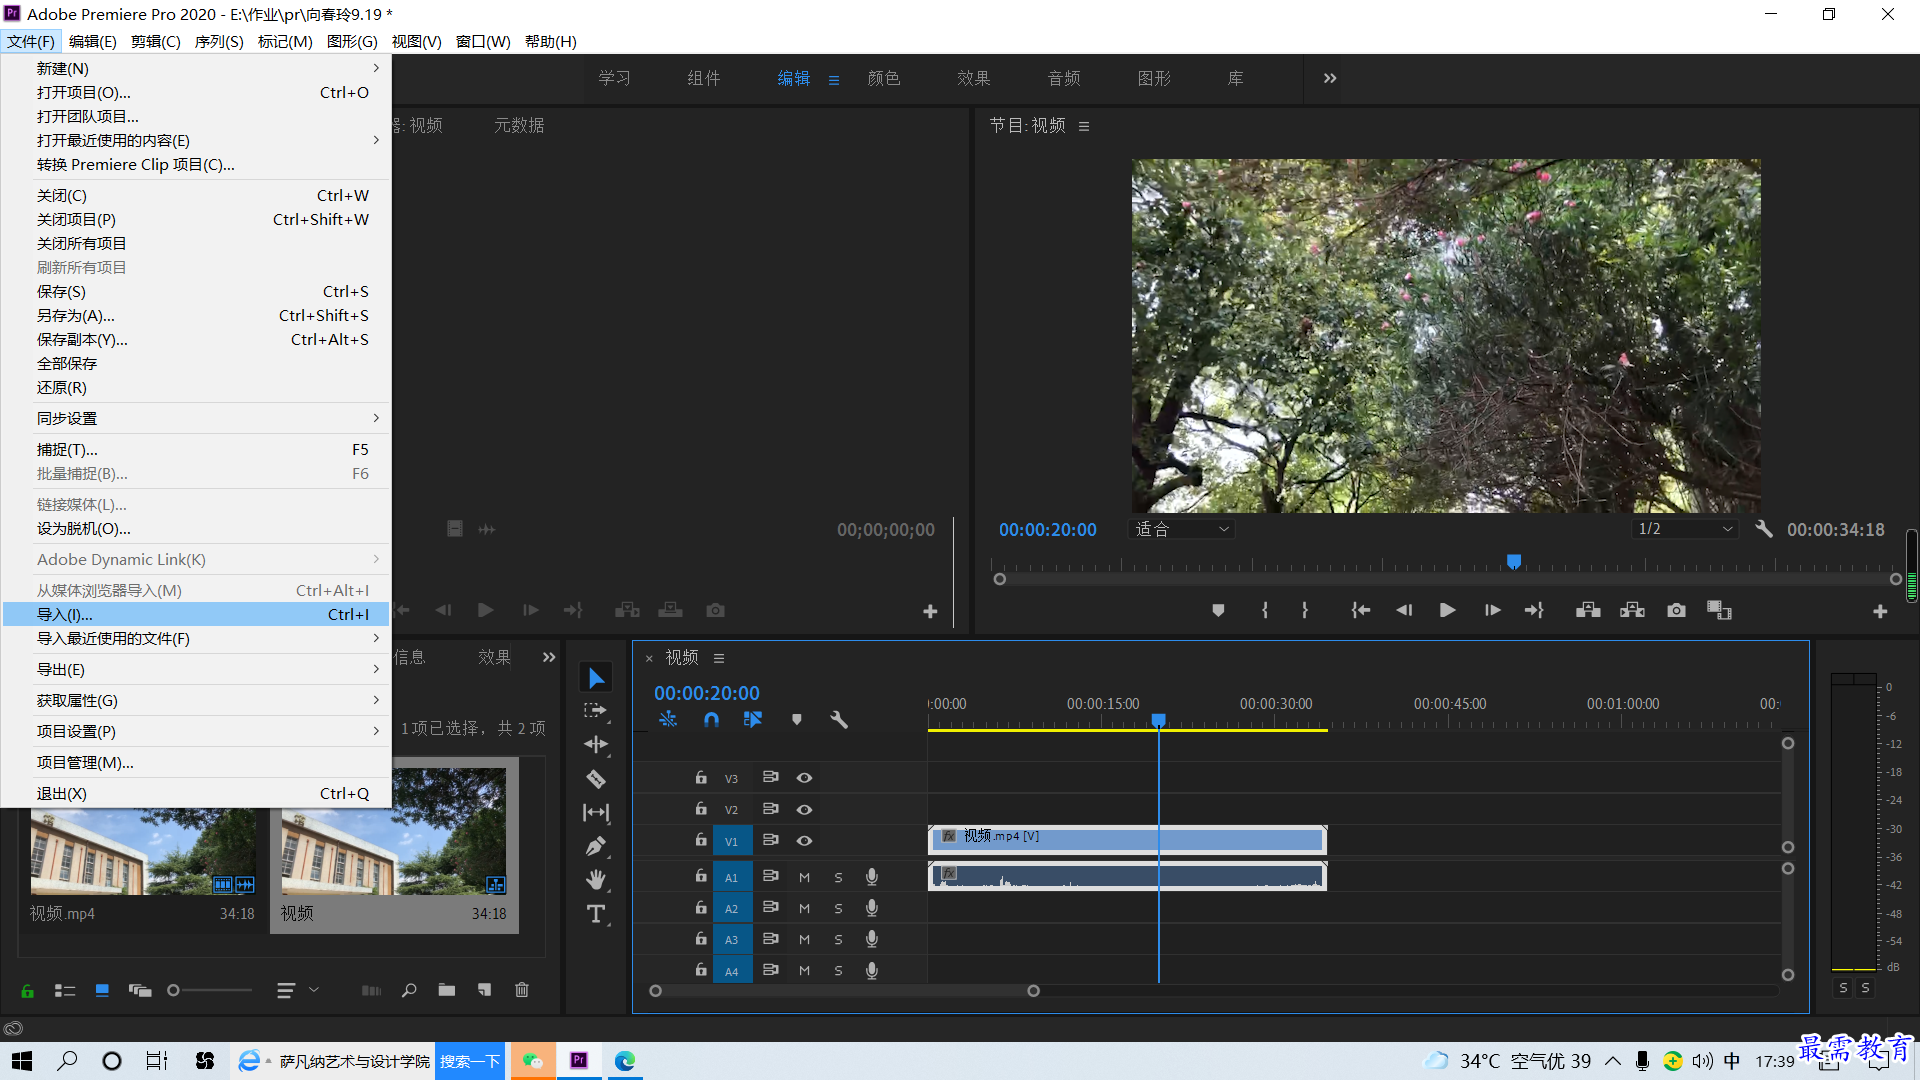Toggle nest sequence insert mode icon
Screen dimensions: 1920x1080
668,720
